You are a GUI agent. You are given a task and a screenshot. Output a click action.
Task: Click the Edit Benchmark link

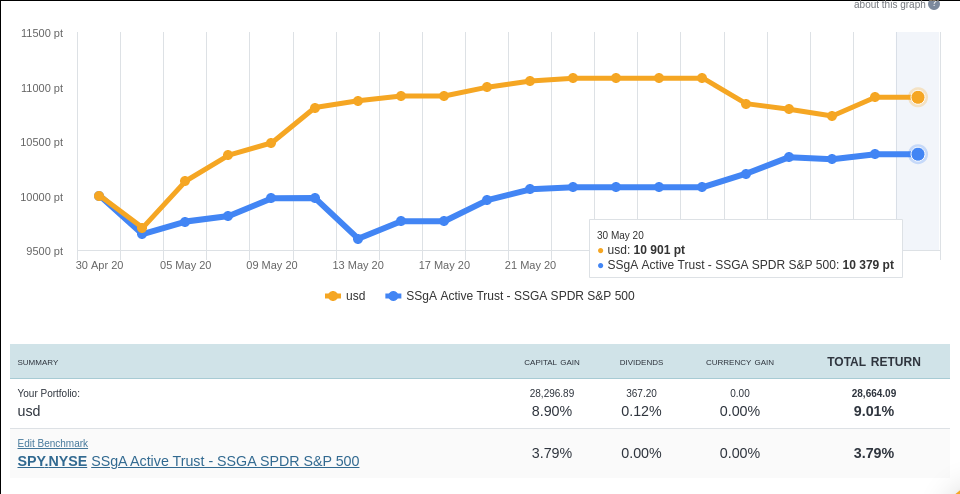pos(53,443)
